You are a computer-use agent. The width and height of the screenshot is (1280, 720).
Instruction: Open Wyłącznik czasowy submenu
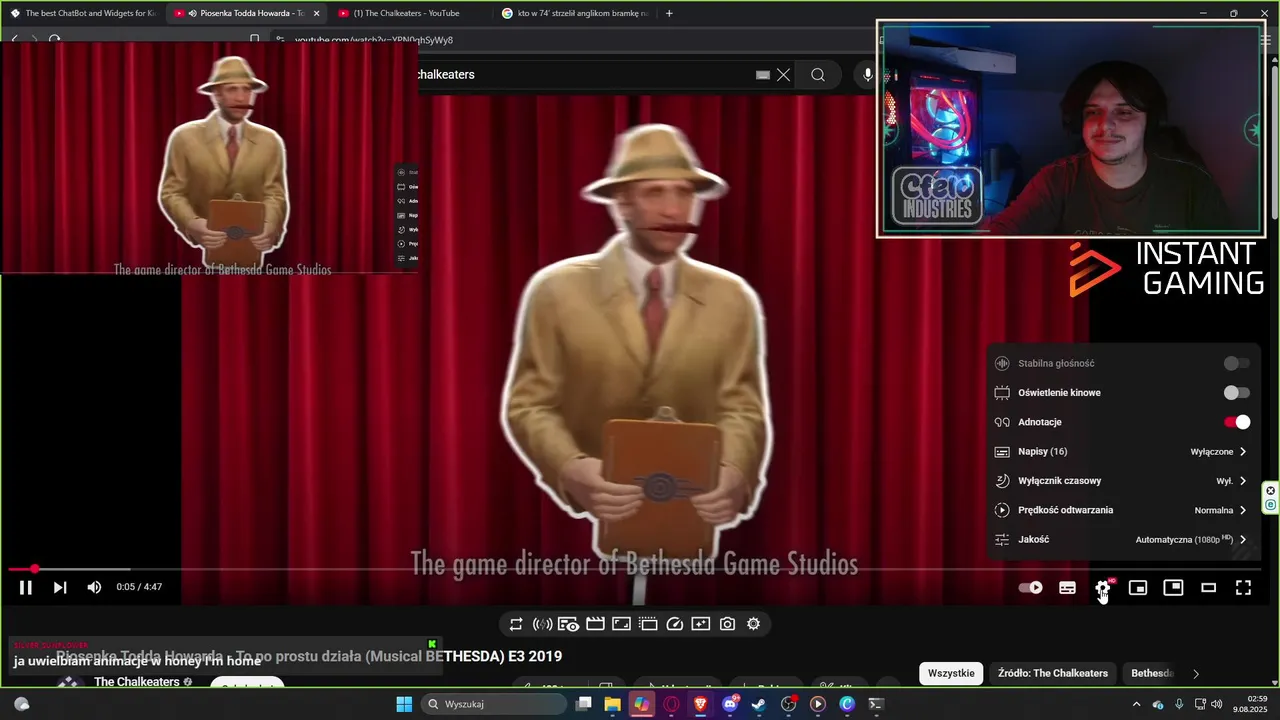(x=1122, y=481)
